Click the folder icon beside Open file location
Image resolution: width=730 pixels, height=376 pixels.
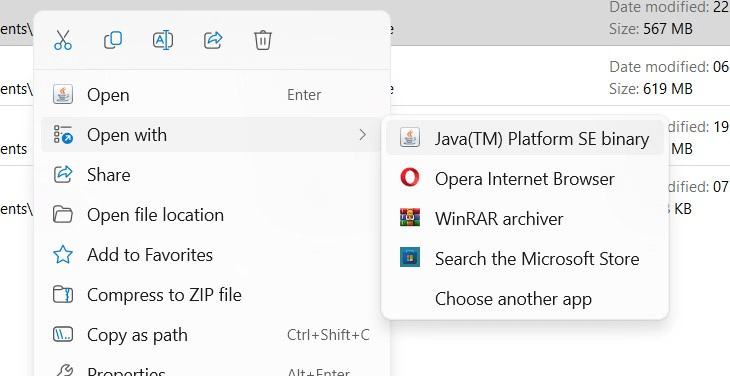pyautogui.click(x=63, y=215)
